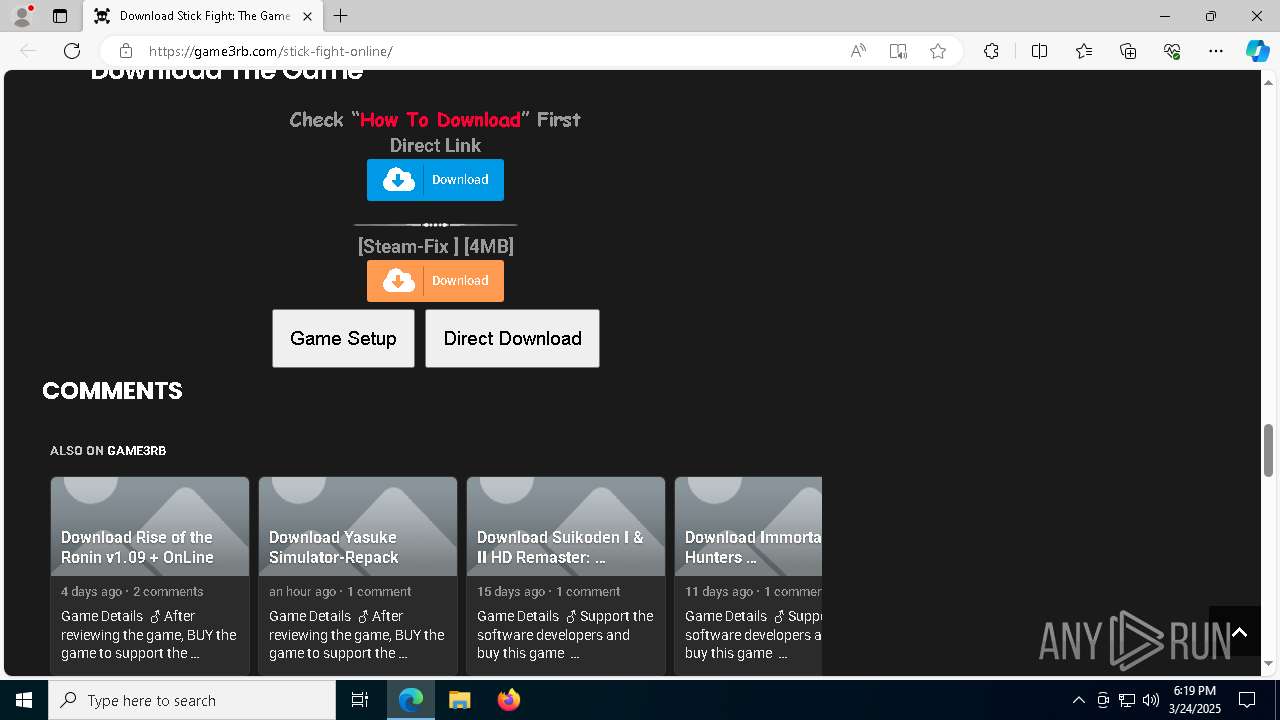Refresh the current page
The image size is (1280, 720).
(x=72, y=51)
